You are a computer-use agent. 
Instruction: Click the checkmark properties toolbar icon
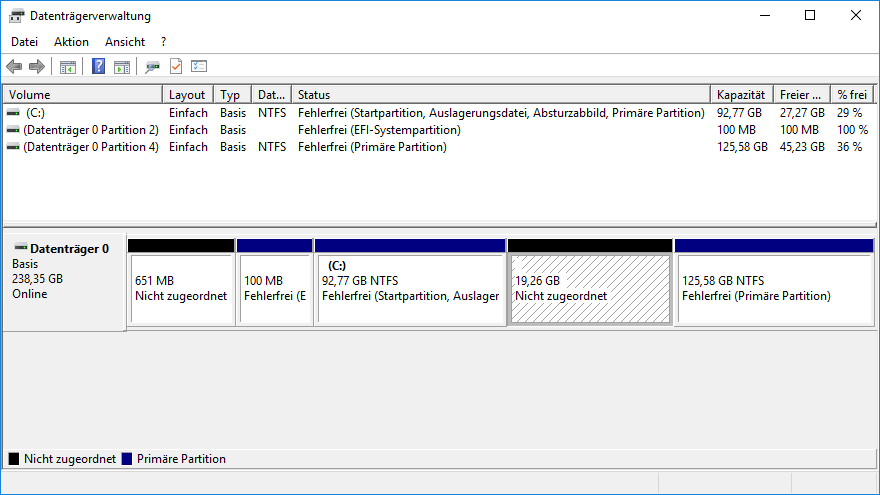(176, 66)
